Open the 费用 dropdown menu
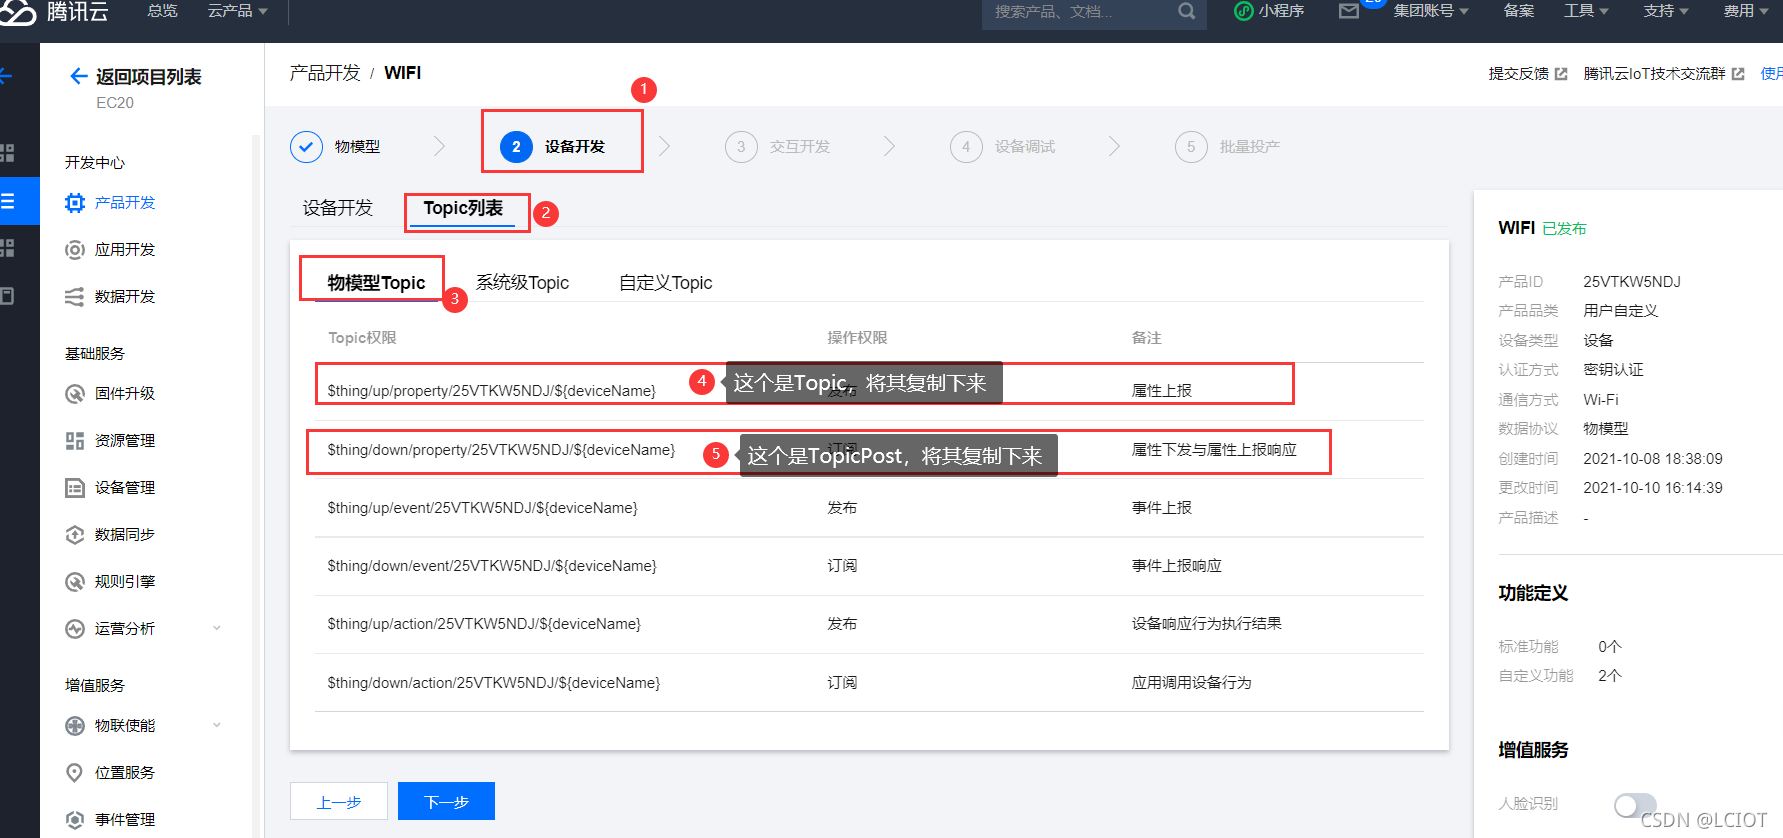The height and width of the screenshot is (838, 1783). (1746, 11)
